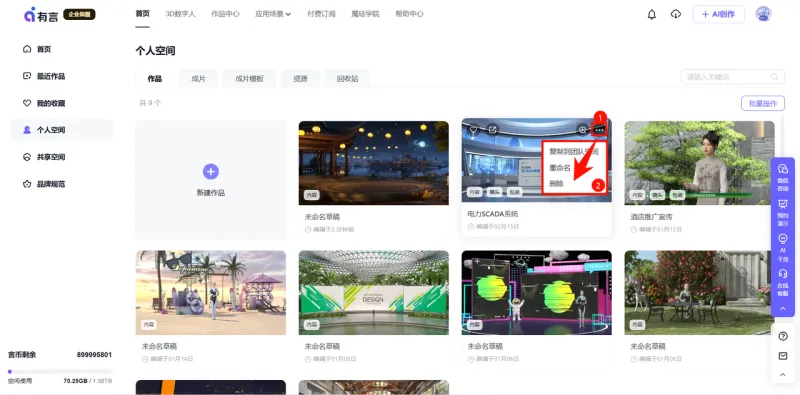Click the search magnifier icon

[774, 77]
